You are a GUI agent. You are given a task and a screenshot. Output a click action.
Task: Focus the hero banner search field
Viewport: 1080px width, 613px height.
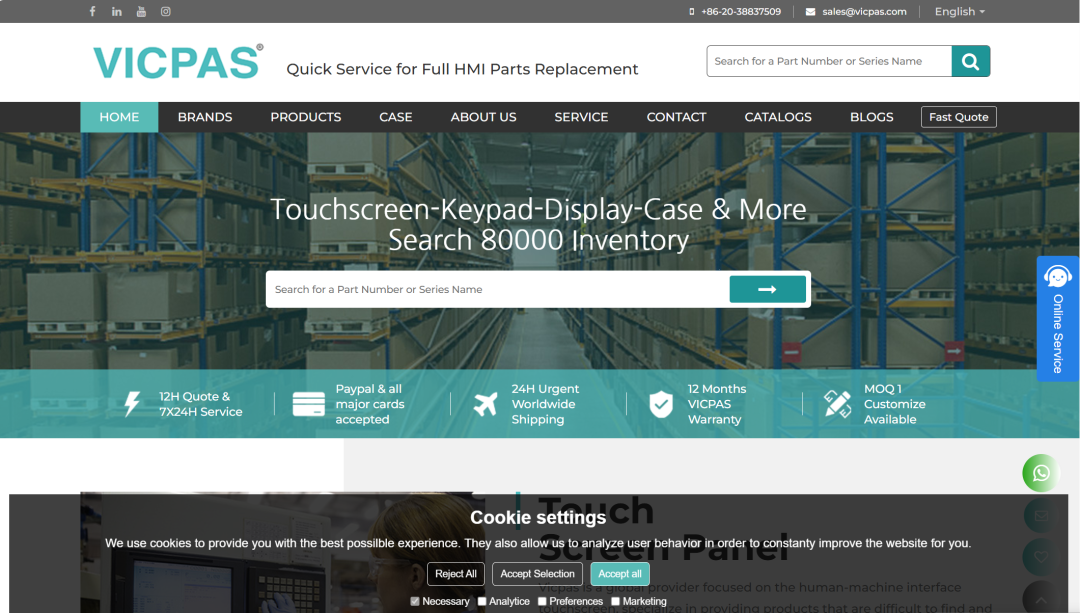tap(498, 289)
